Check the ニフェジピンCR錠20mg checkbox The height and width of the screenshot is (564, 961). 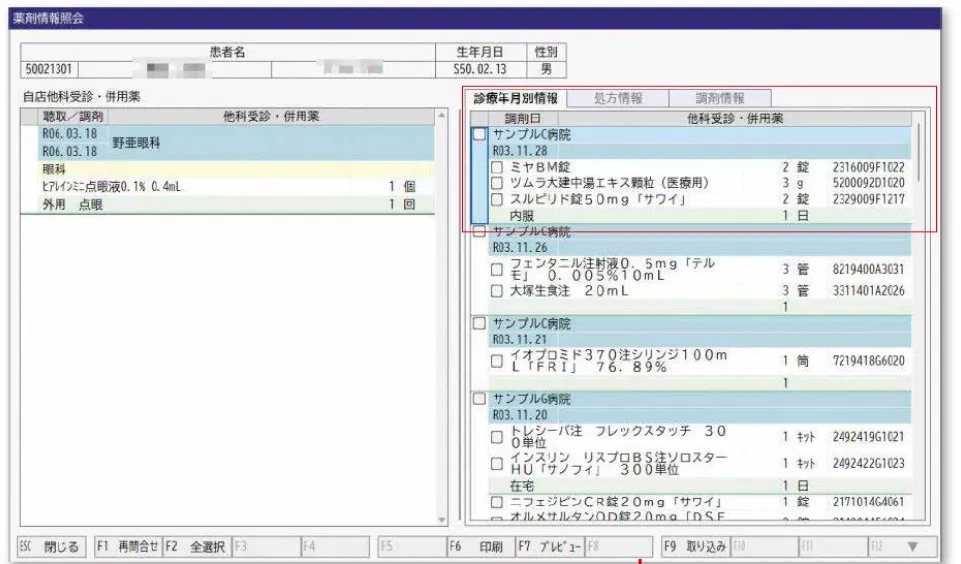coord(497,502)
